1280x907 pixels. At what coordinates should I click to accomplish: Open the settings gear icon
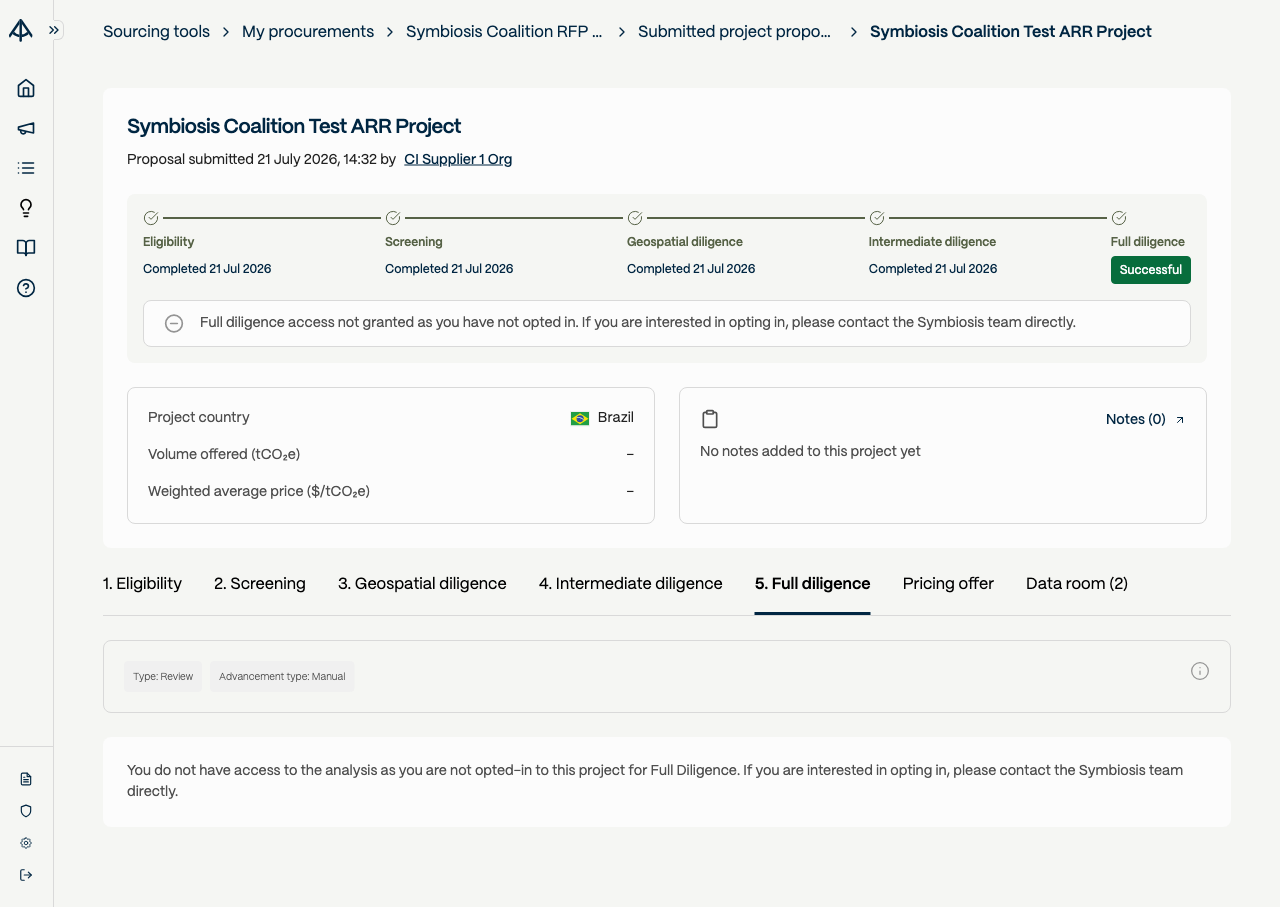click(26, 843)
